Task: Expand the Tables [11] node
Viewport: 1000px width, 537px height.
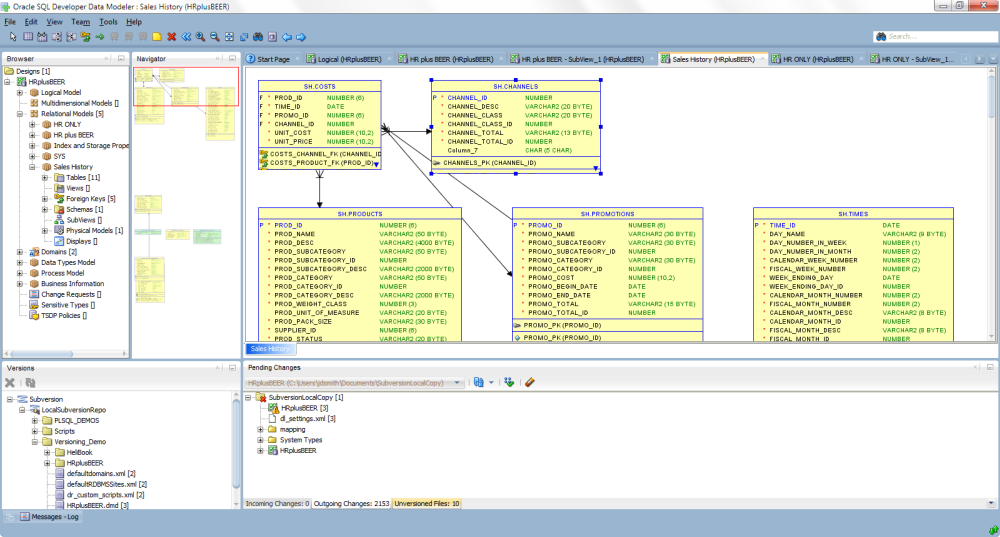Action: coord(45,177)
